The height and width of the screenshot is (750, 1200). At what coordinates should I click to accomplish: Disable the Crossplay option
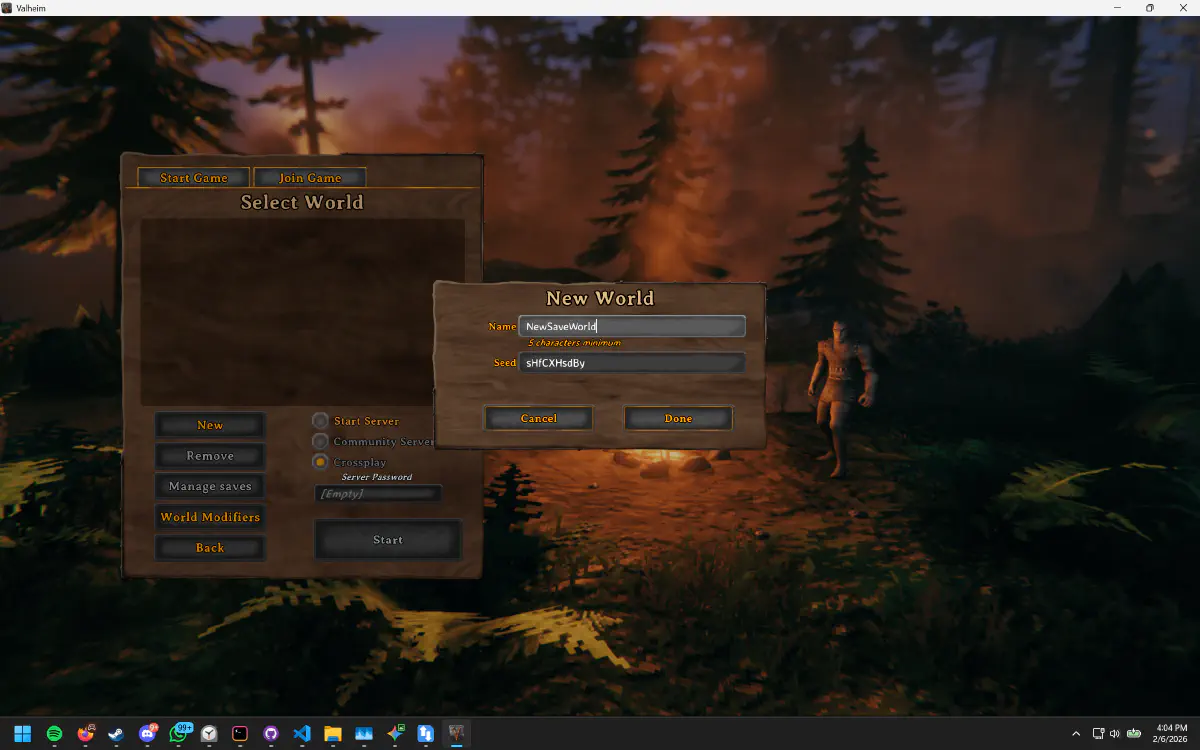click(320, 462)
